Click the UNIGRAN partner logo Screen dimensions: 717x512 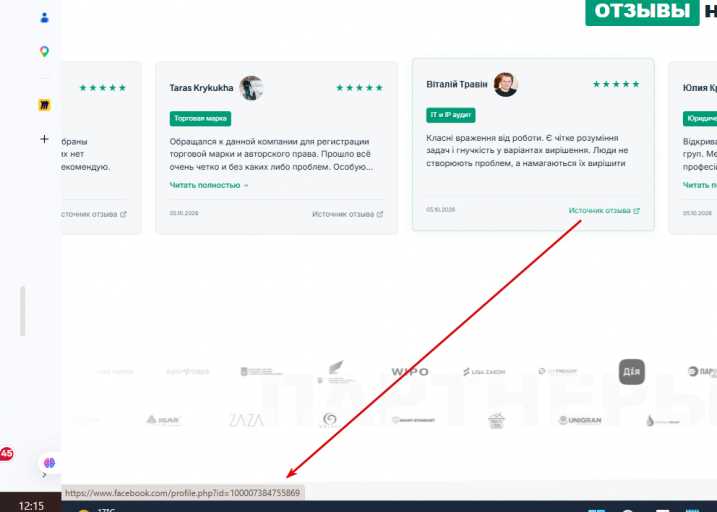tap(579, 420)
